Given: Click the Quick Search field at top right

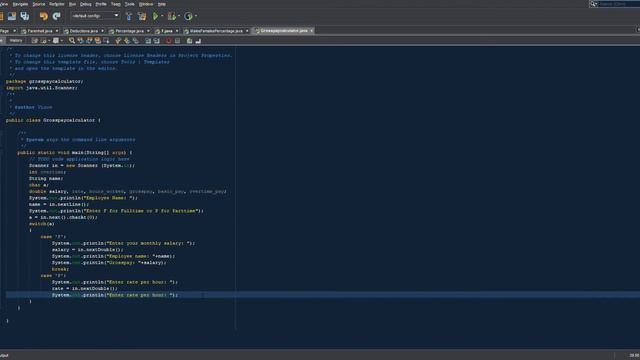Looking at the screenshot, I should coord(614,4).
